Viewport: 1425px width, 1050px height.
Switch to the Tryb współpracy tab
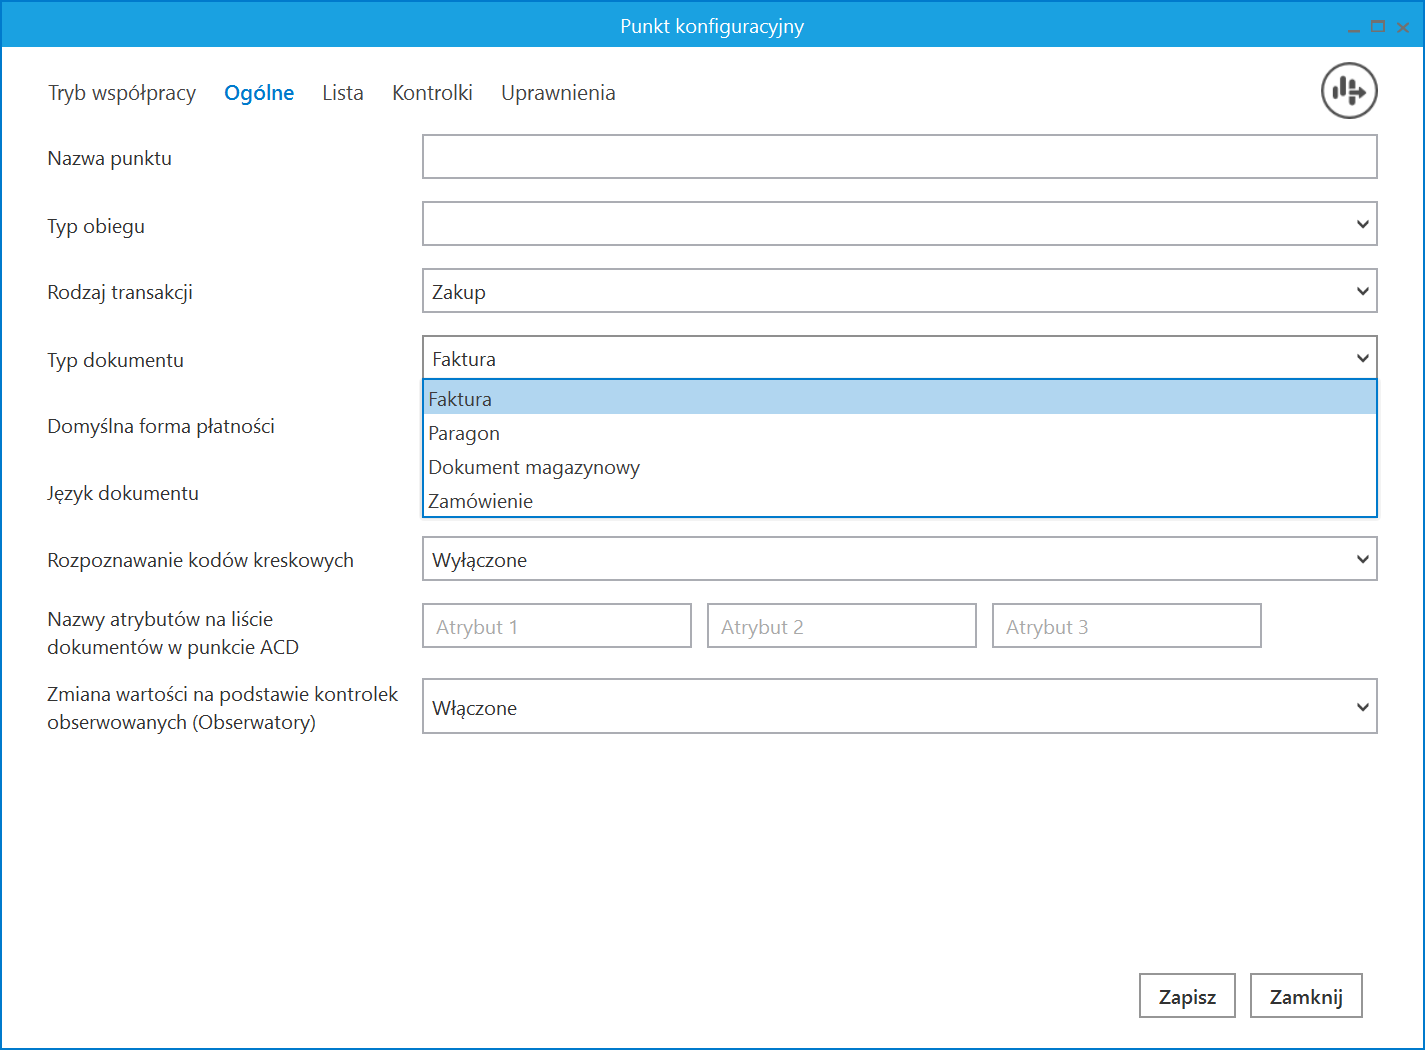(x=122, y=93)
